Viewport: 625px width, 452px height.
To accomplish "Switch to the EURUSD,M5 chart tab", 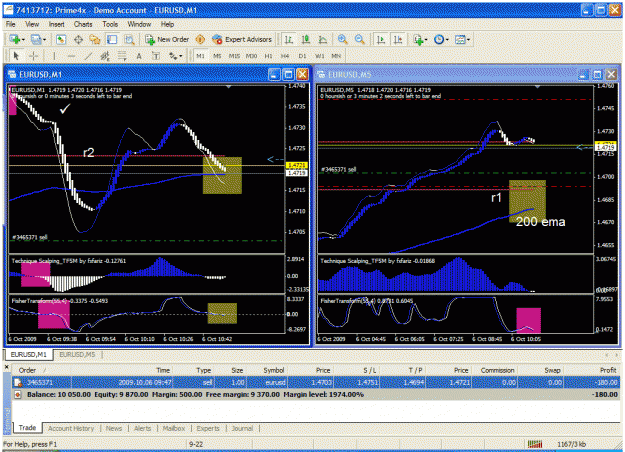I will (x=77, y=354).
